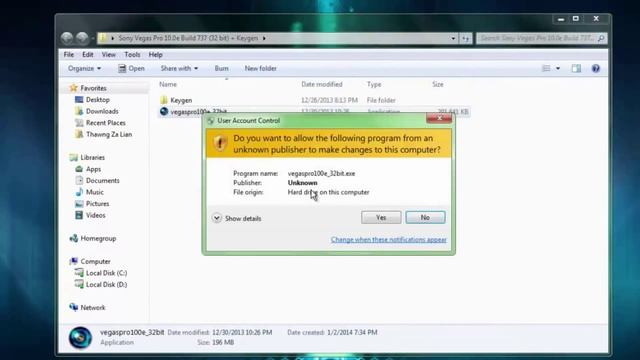640x360 pixels.
Task: Click the UAC shield warning icon
Action: click(x=220, y=143)
